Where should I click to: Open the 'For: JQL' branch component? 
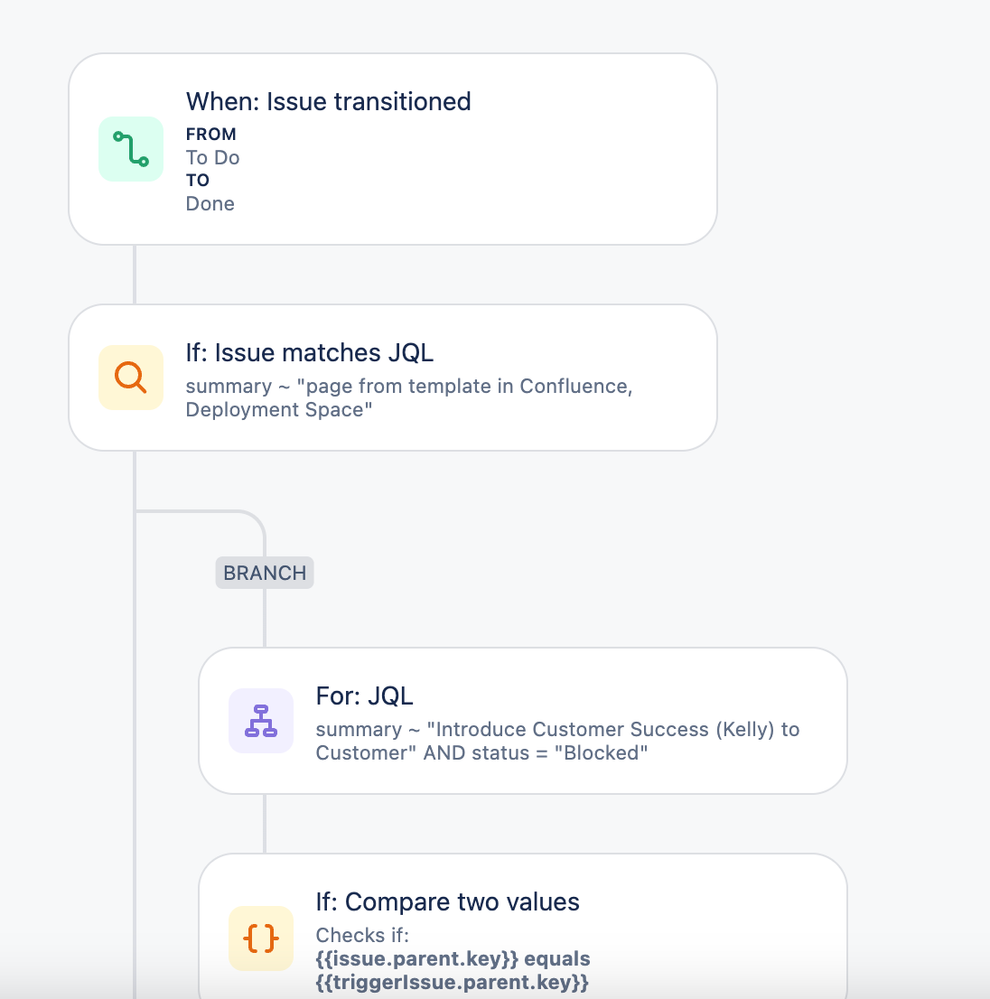tap(523, 721)
